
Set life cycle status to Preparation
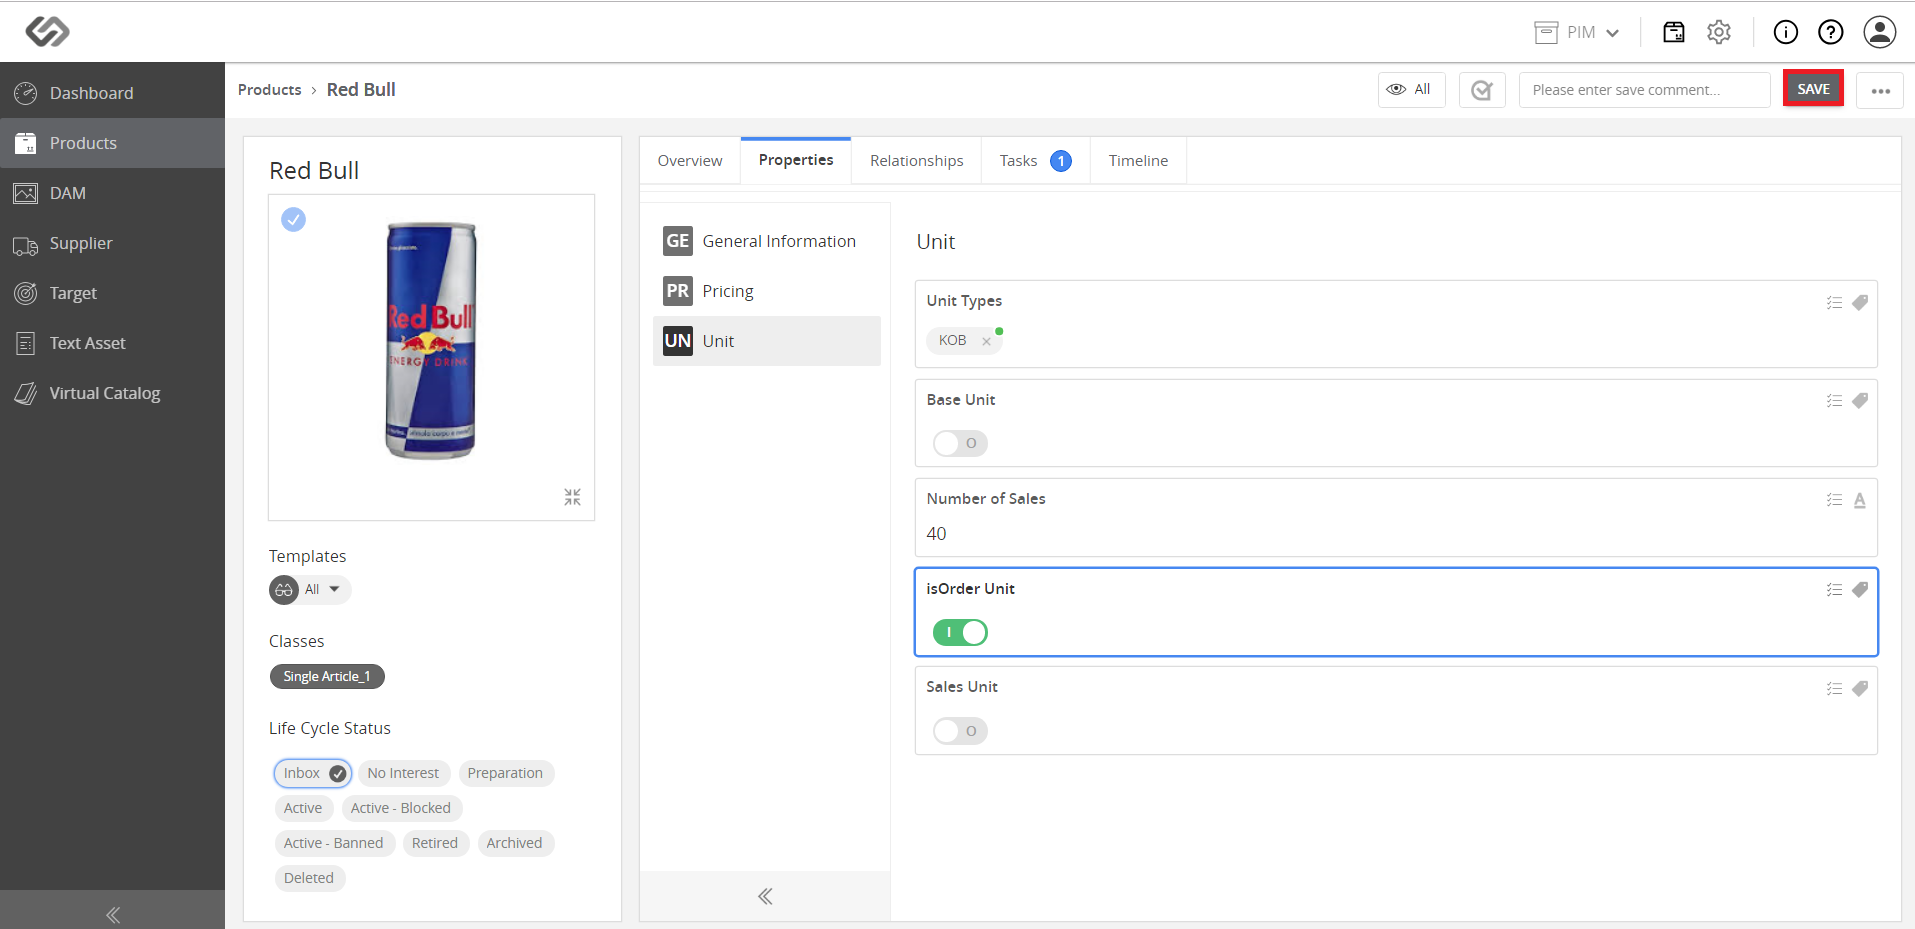tap(505, 773)
